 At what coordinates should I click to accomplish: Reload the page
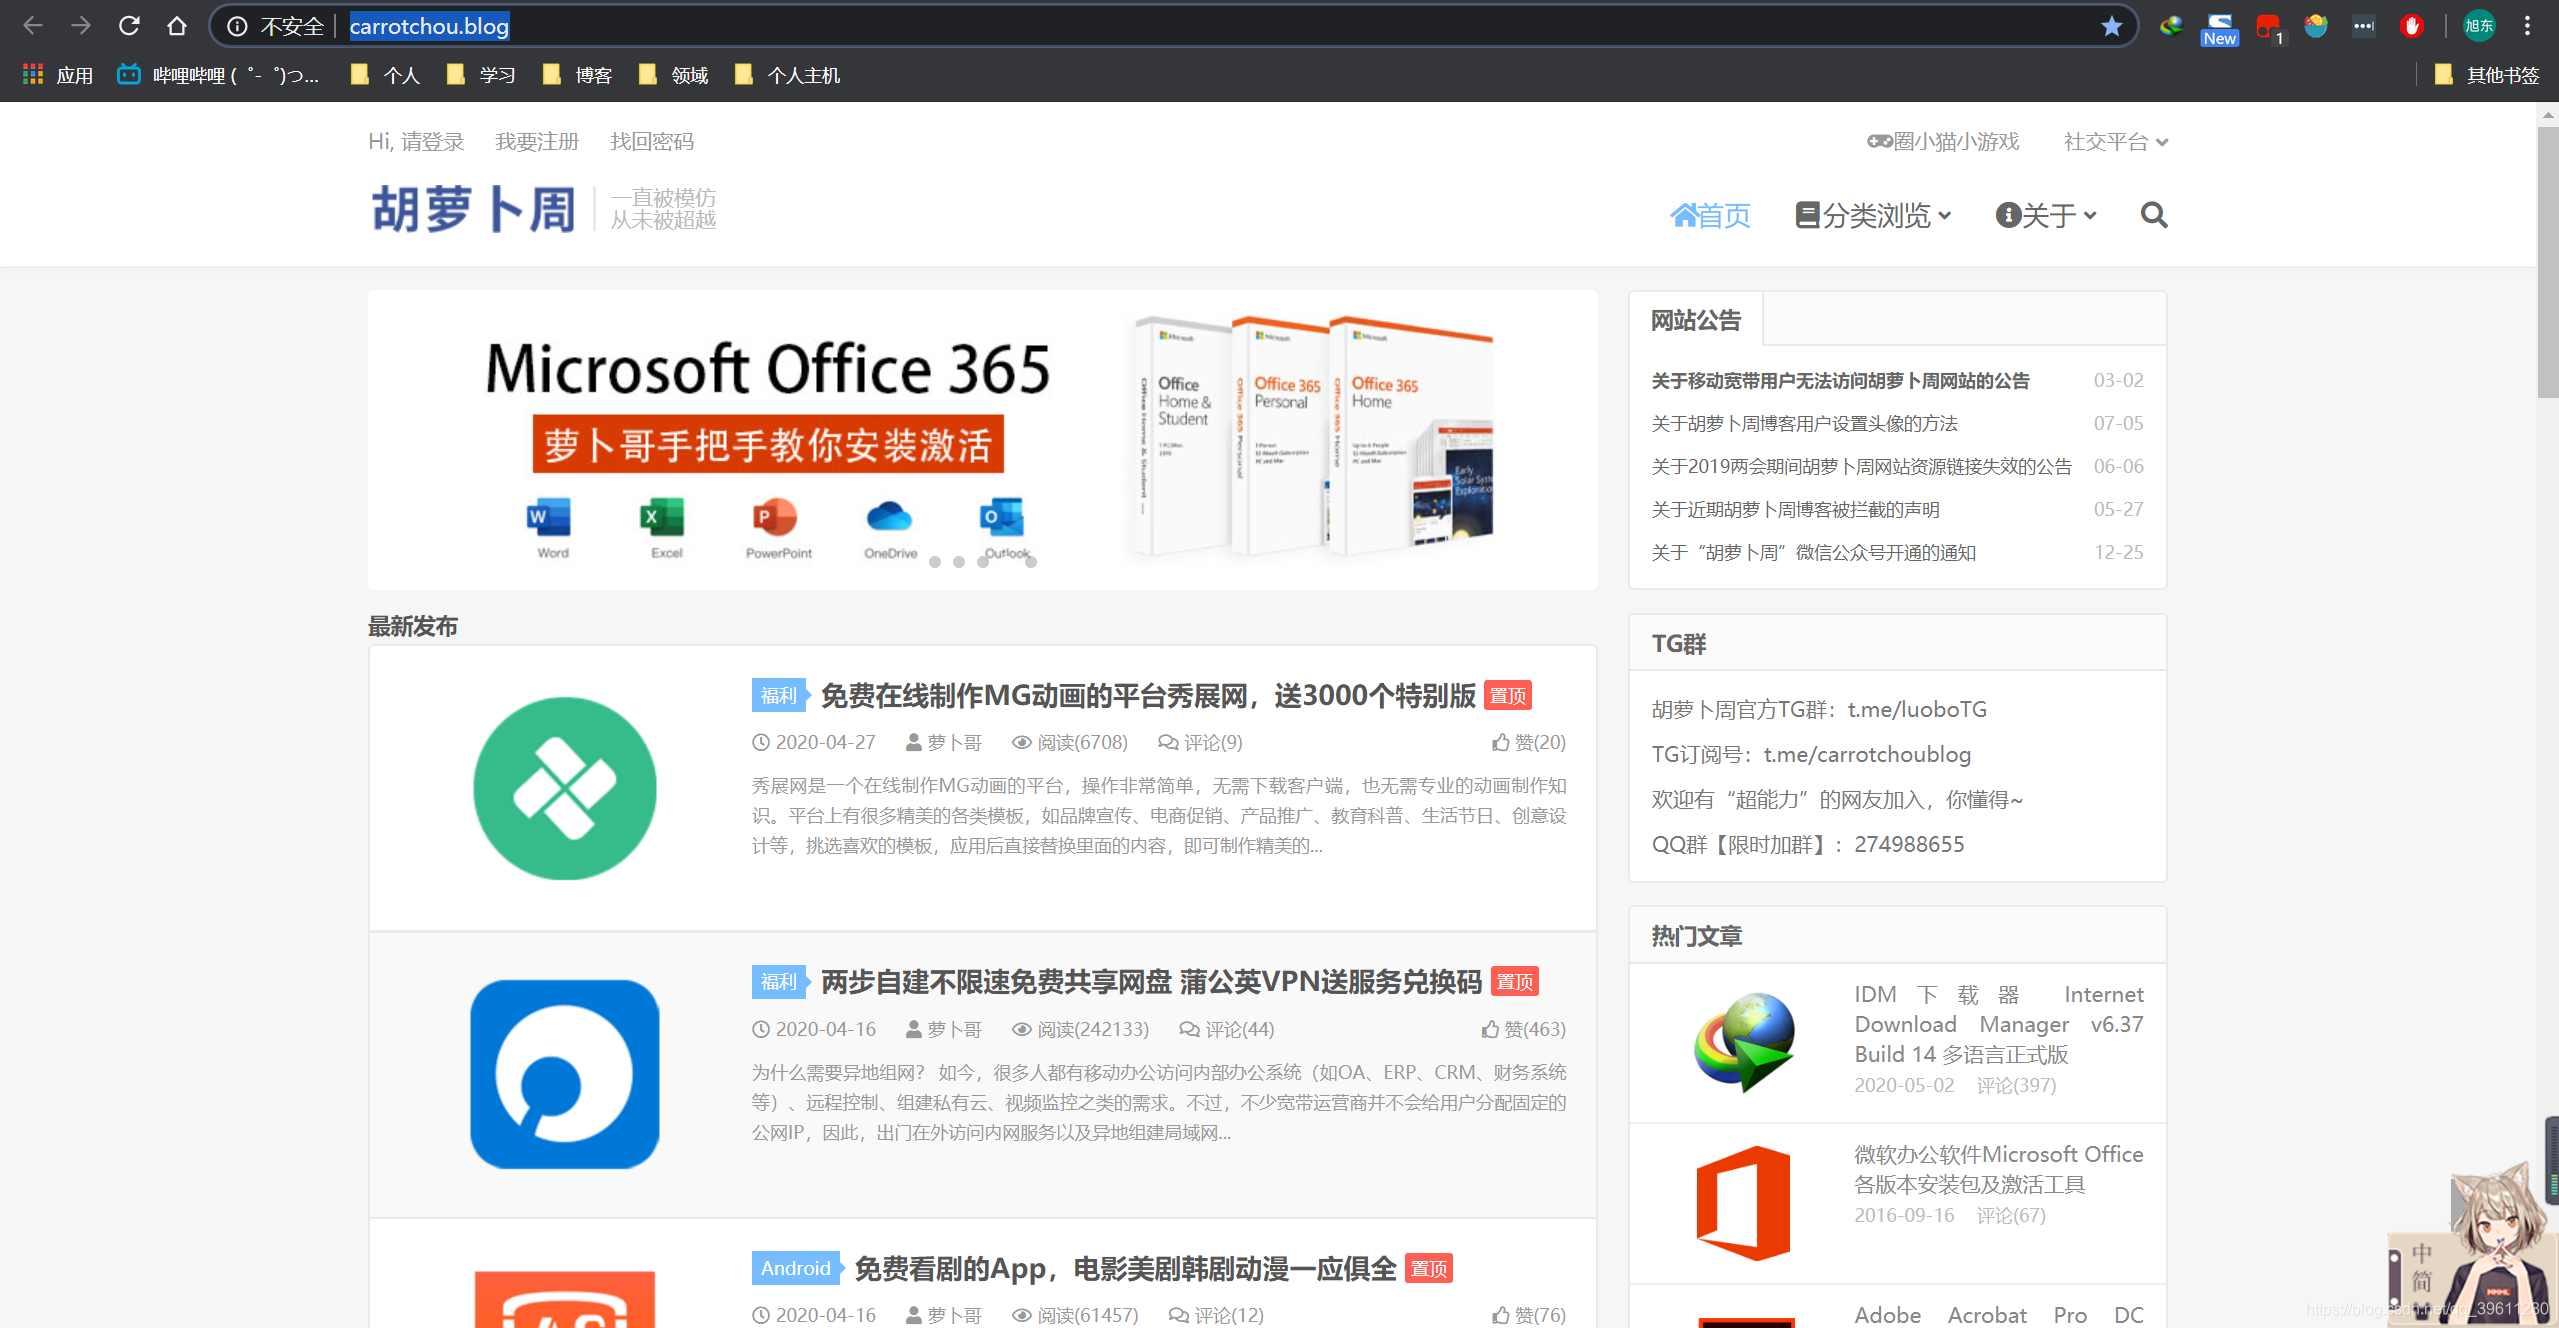tap(129, 26)
